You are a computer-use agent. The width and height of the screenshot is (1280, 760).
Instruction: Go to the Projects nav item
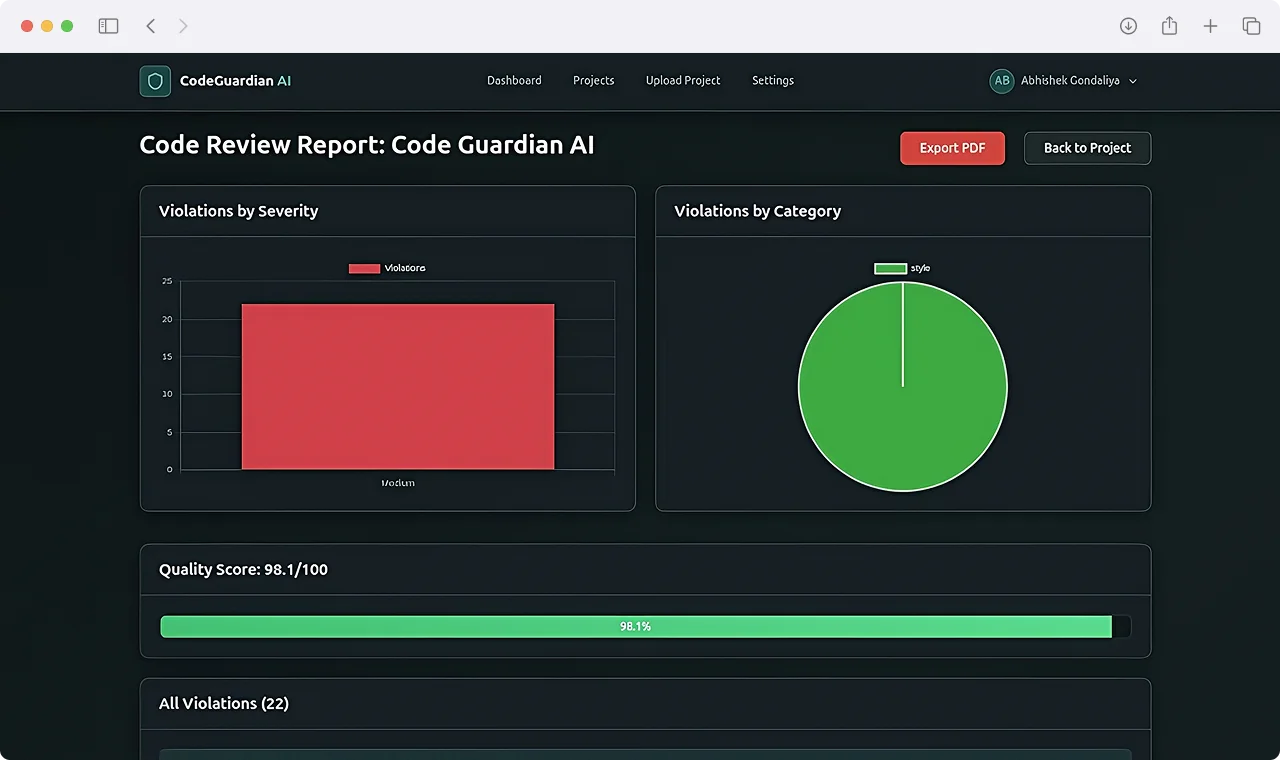pos(593,81)
